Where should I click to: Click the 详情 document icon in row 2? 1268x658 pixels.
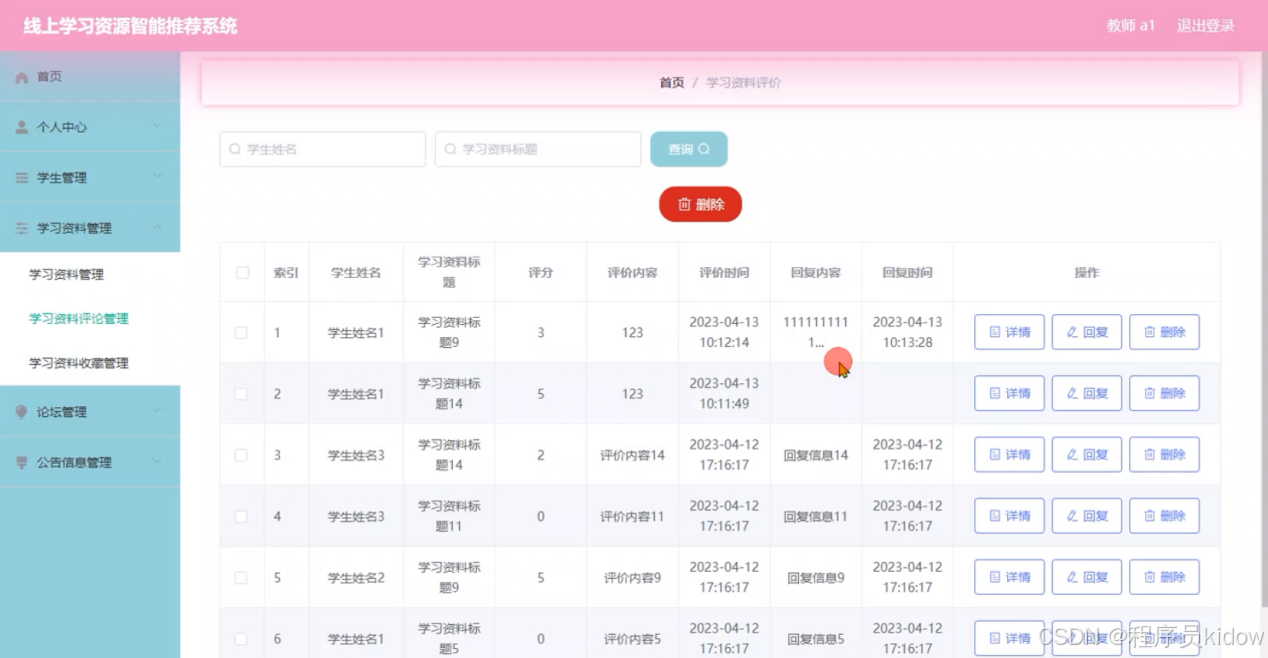pos(995,393)
